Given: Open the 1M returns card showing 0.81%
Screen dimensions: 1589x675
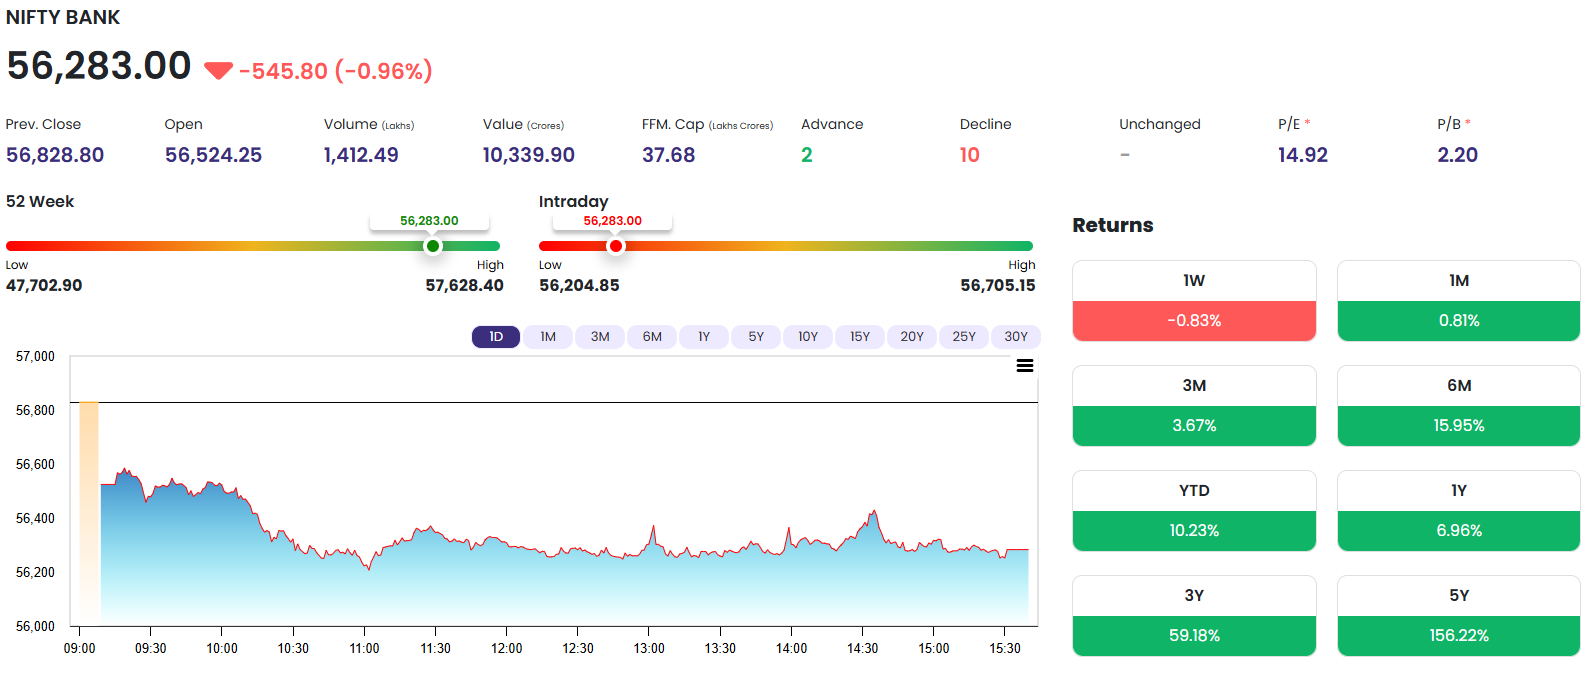Looking at the screenshot, I should pyautogui.click(x=1459, y=301).
